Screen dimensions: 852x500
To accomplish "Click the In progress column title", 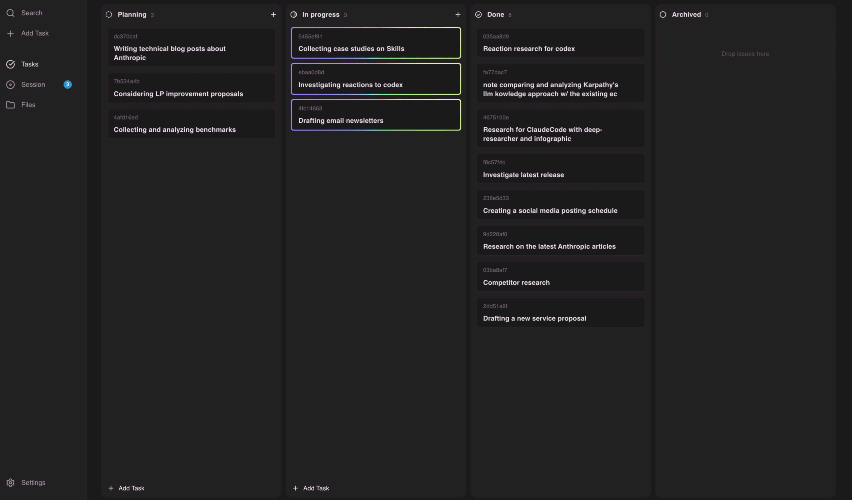I will 321,15.
